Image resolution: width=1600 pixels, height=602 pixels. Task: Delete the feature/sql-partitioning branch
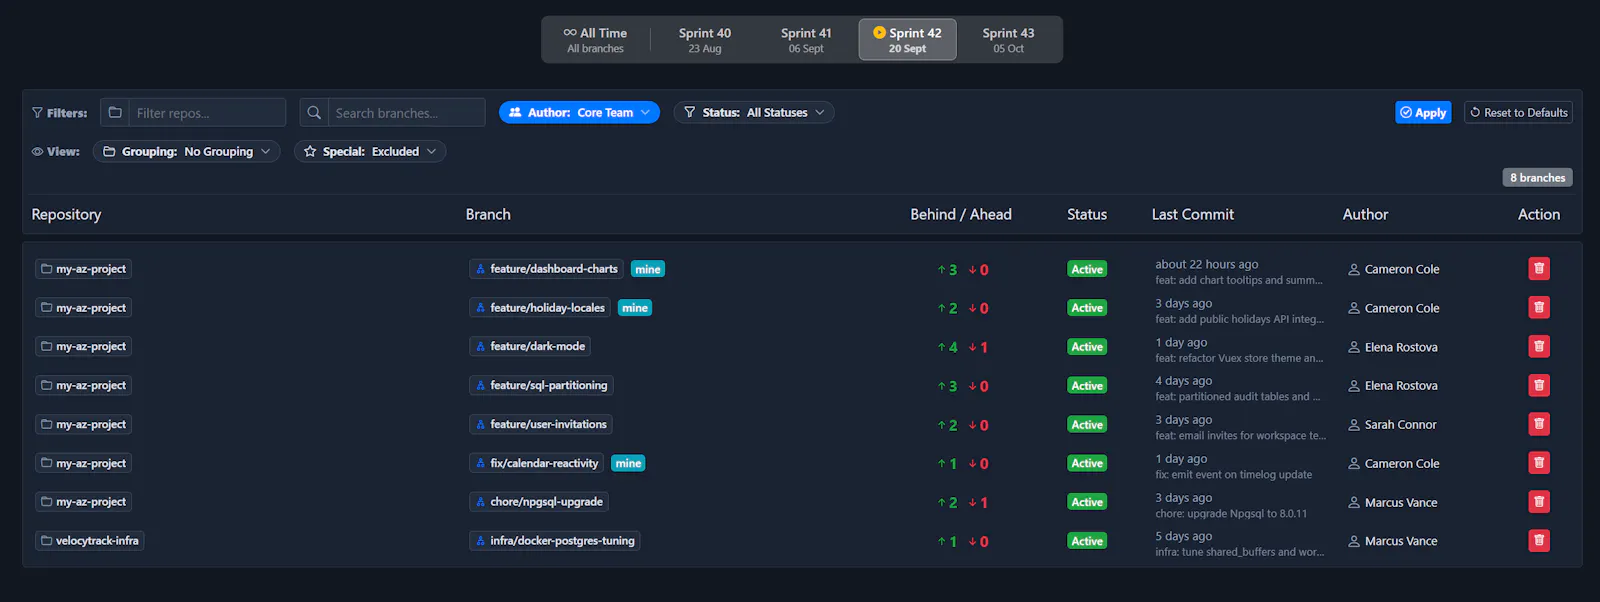(x=1539, y=385)
